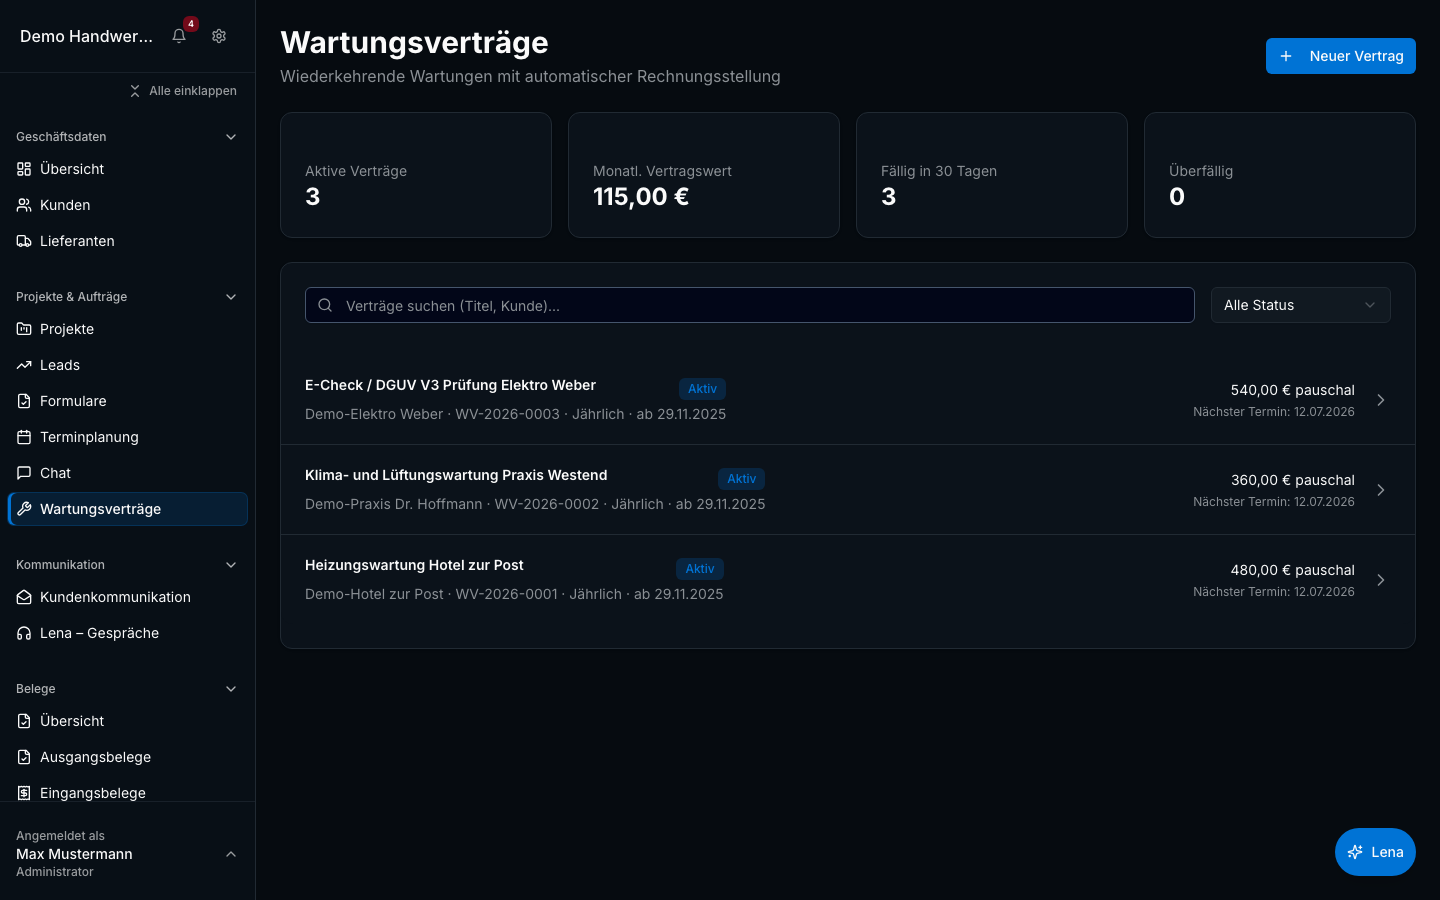Click WV-2026-0003 contract details line

click(515, 414)
